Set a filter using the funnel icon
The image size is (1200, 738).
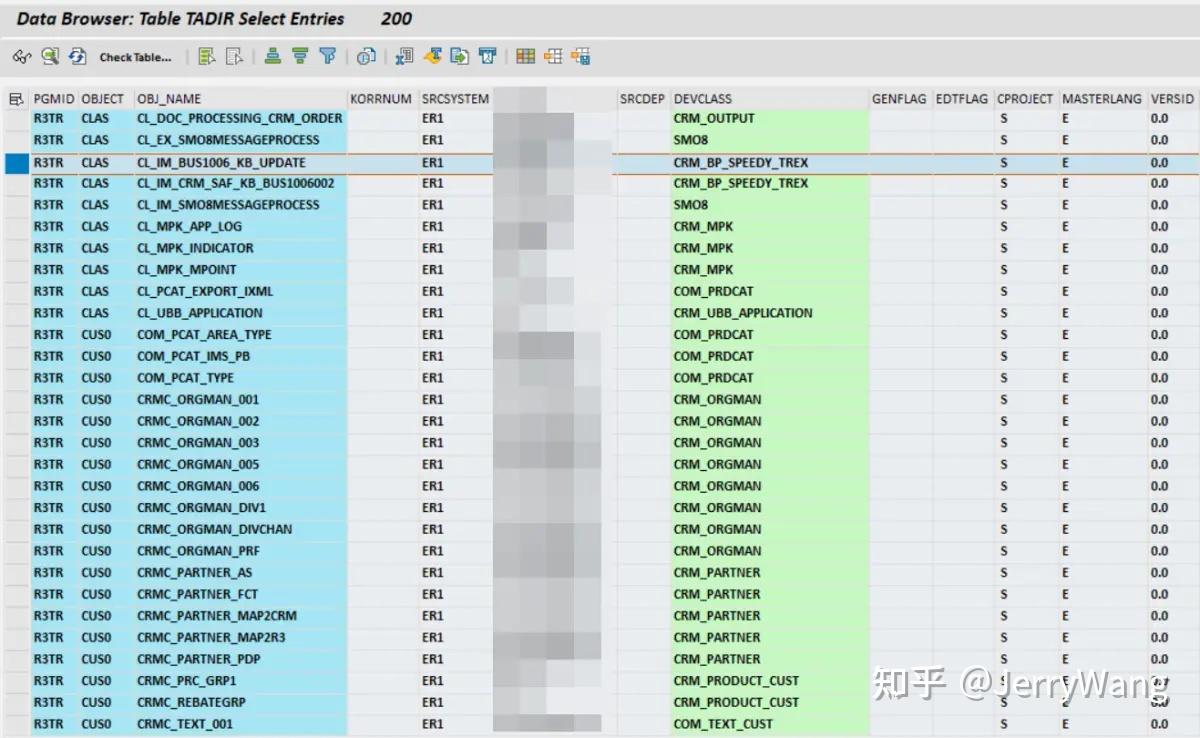328,56
